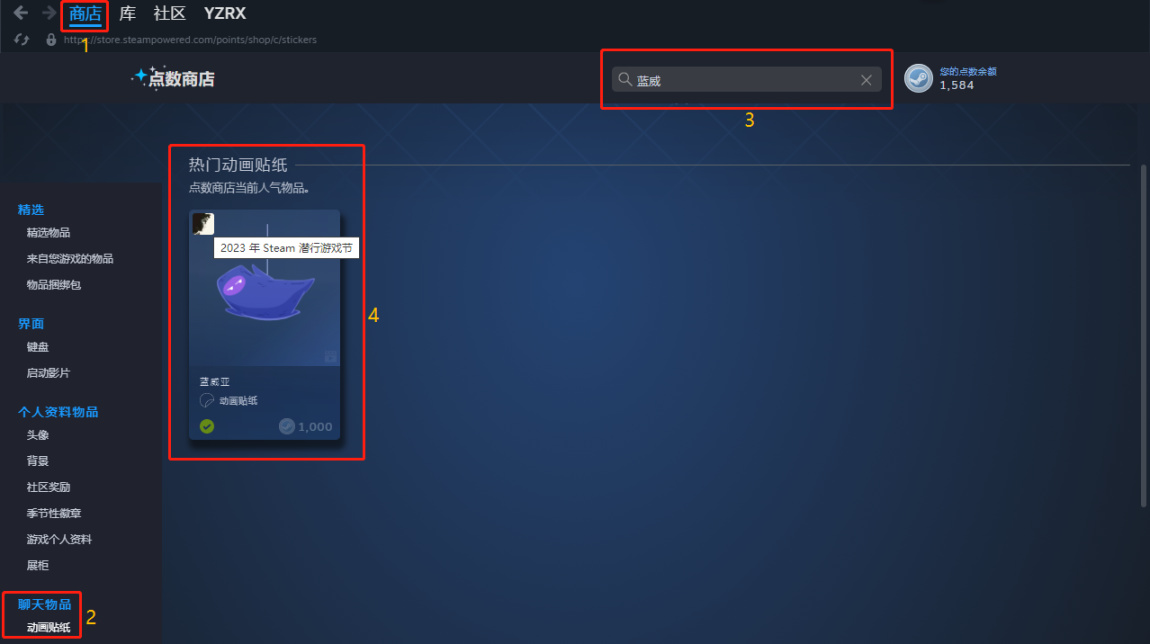Screen dimensions: 1150x644
Task: Open 点数商店 title link
Action: click(x=181, y=79)
